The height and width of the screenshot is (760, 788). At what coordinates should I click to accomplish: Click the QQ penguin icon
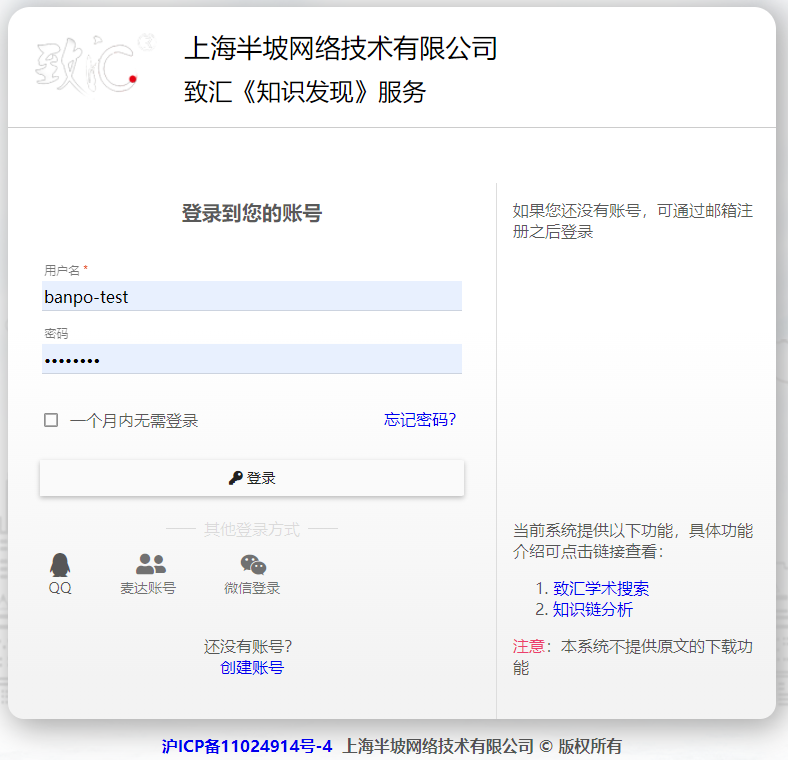coord(60,565)
